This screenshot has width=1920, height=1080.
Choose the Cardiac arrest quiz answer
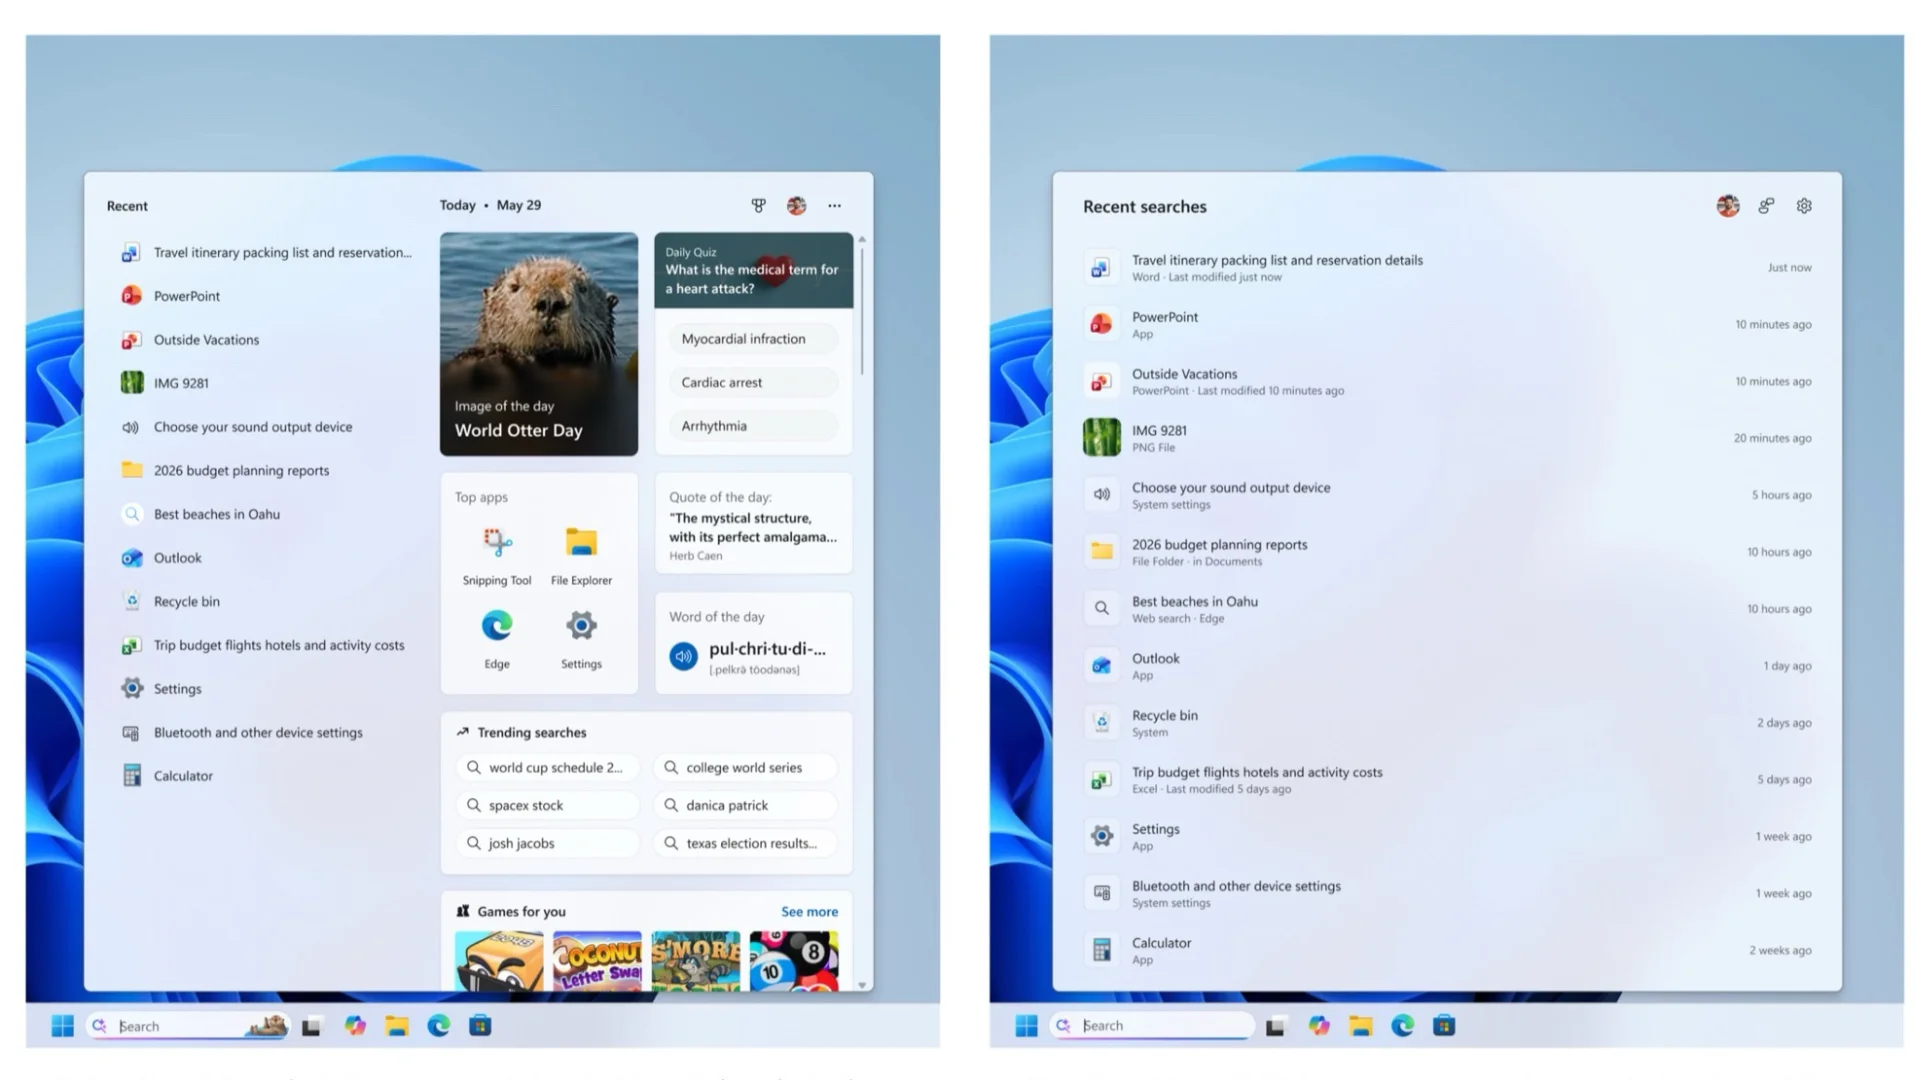click(753, 382)
